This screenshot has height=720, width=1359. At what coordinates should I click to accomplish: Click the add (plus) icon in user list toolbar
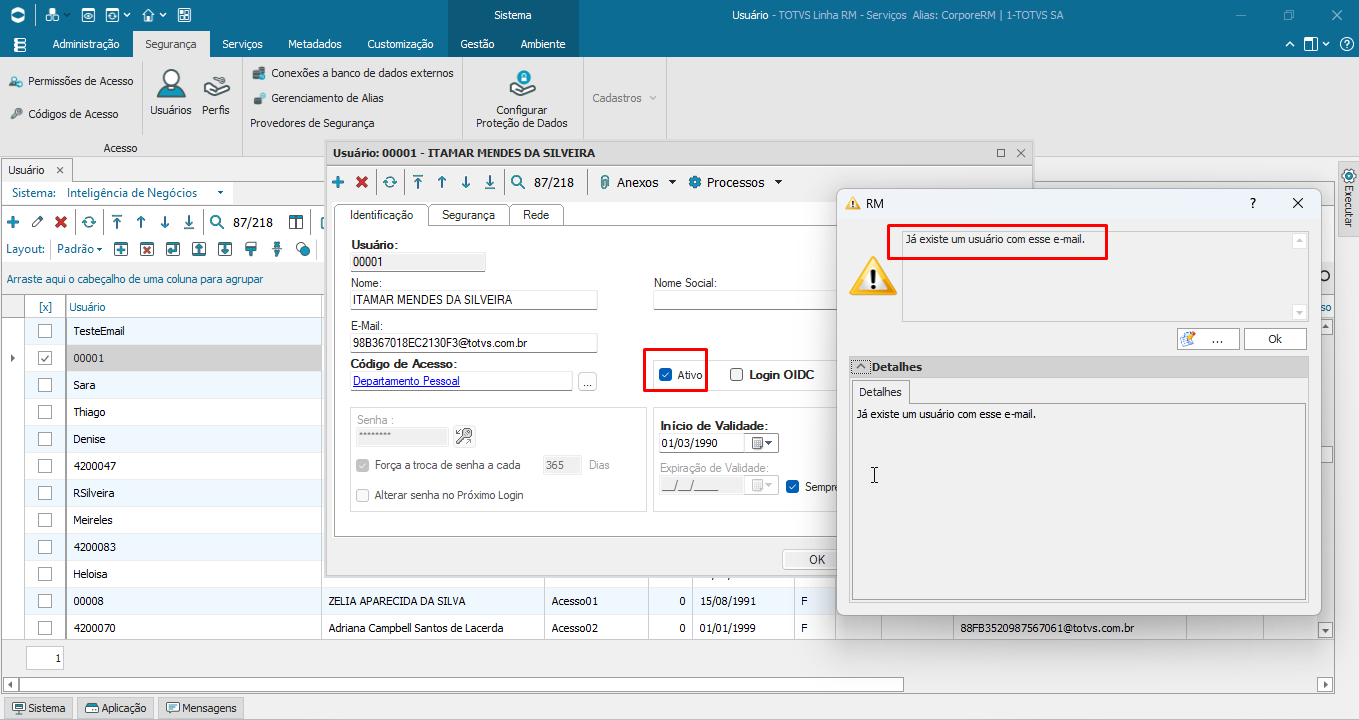pyautogui.click(x=13, y=222)
